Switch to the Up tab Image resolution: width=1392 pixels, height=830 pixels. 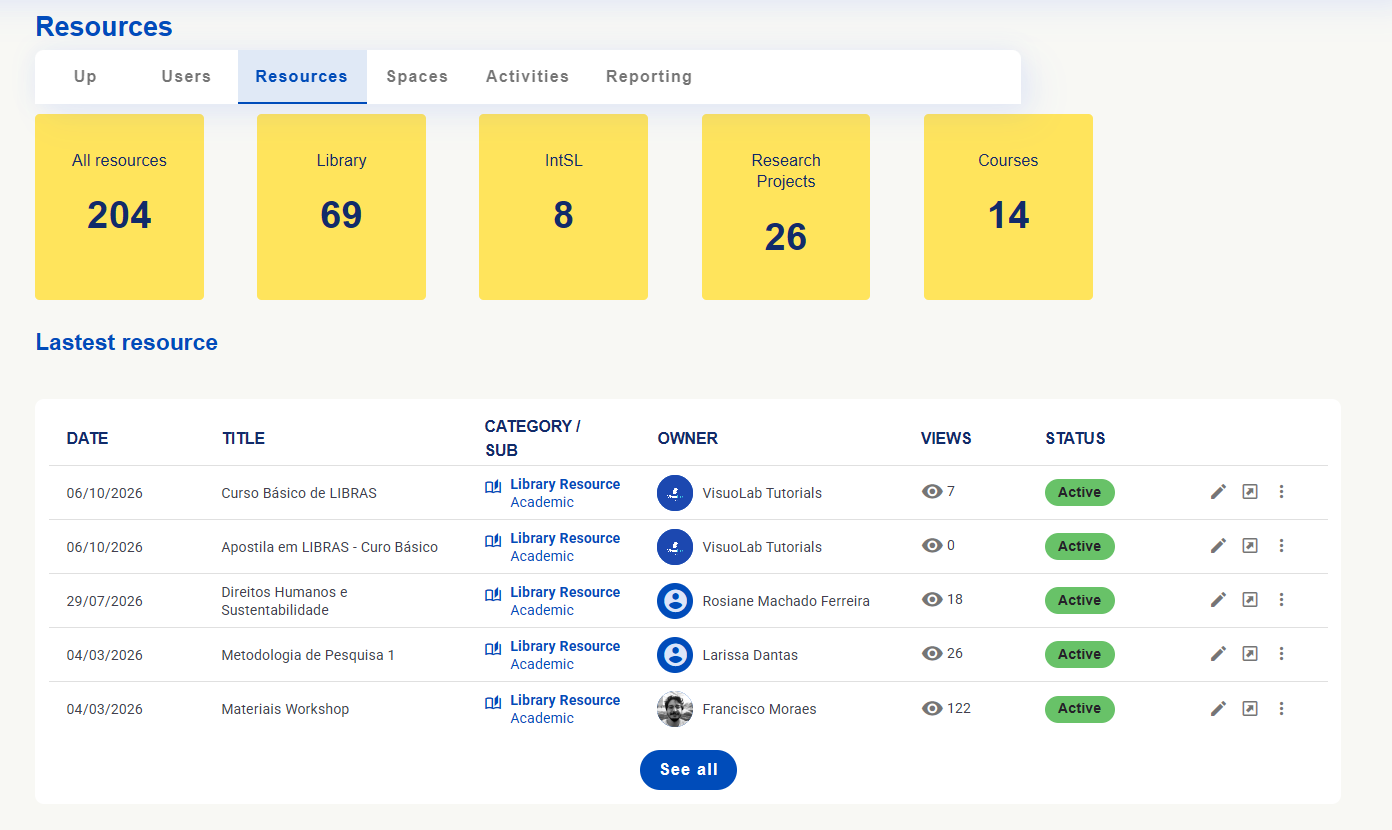[85, 77]
